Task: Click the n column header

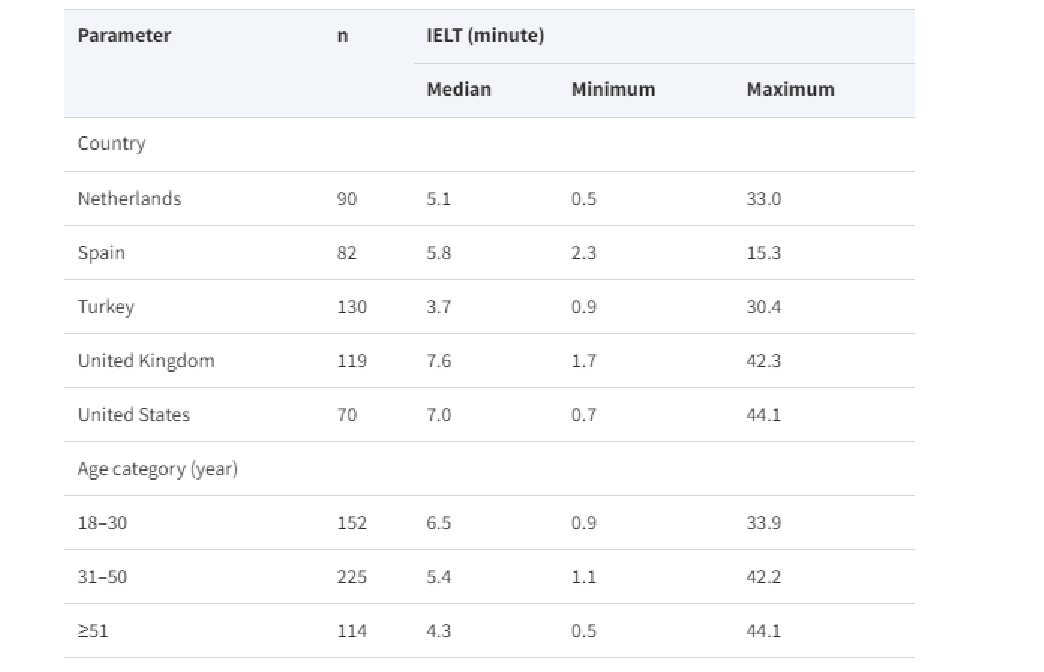Action: click(343, 36)
